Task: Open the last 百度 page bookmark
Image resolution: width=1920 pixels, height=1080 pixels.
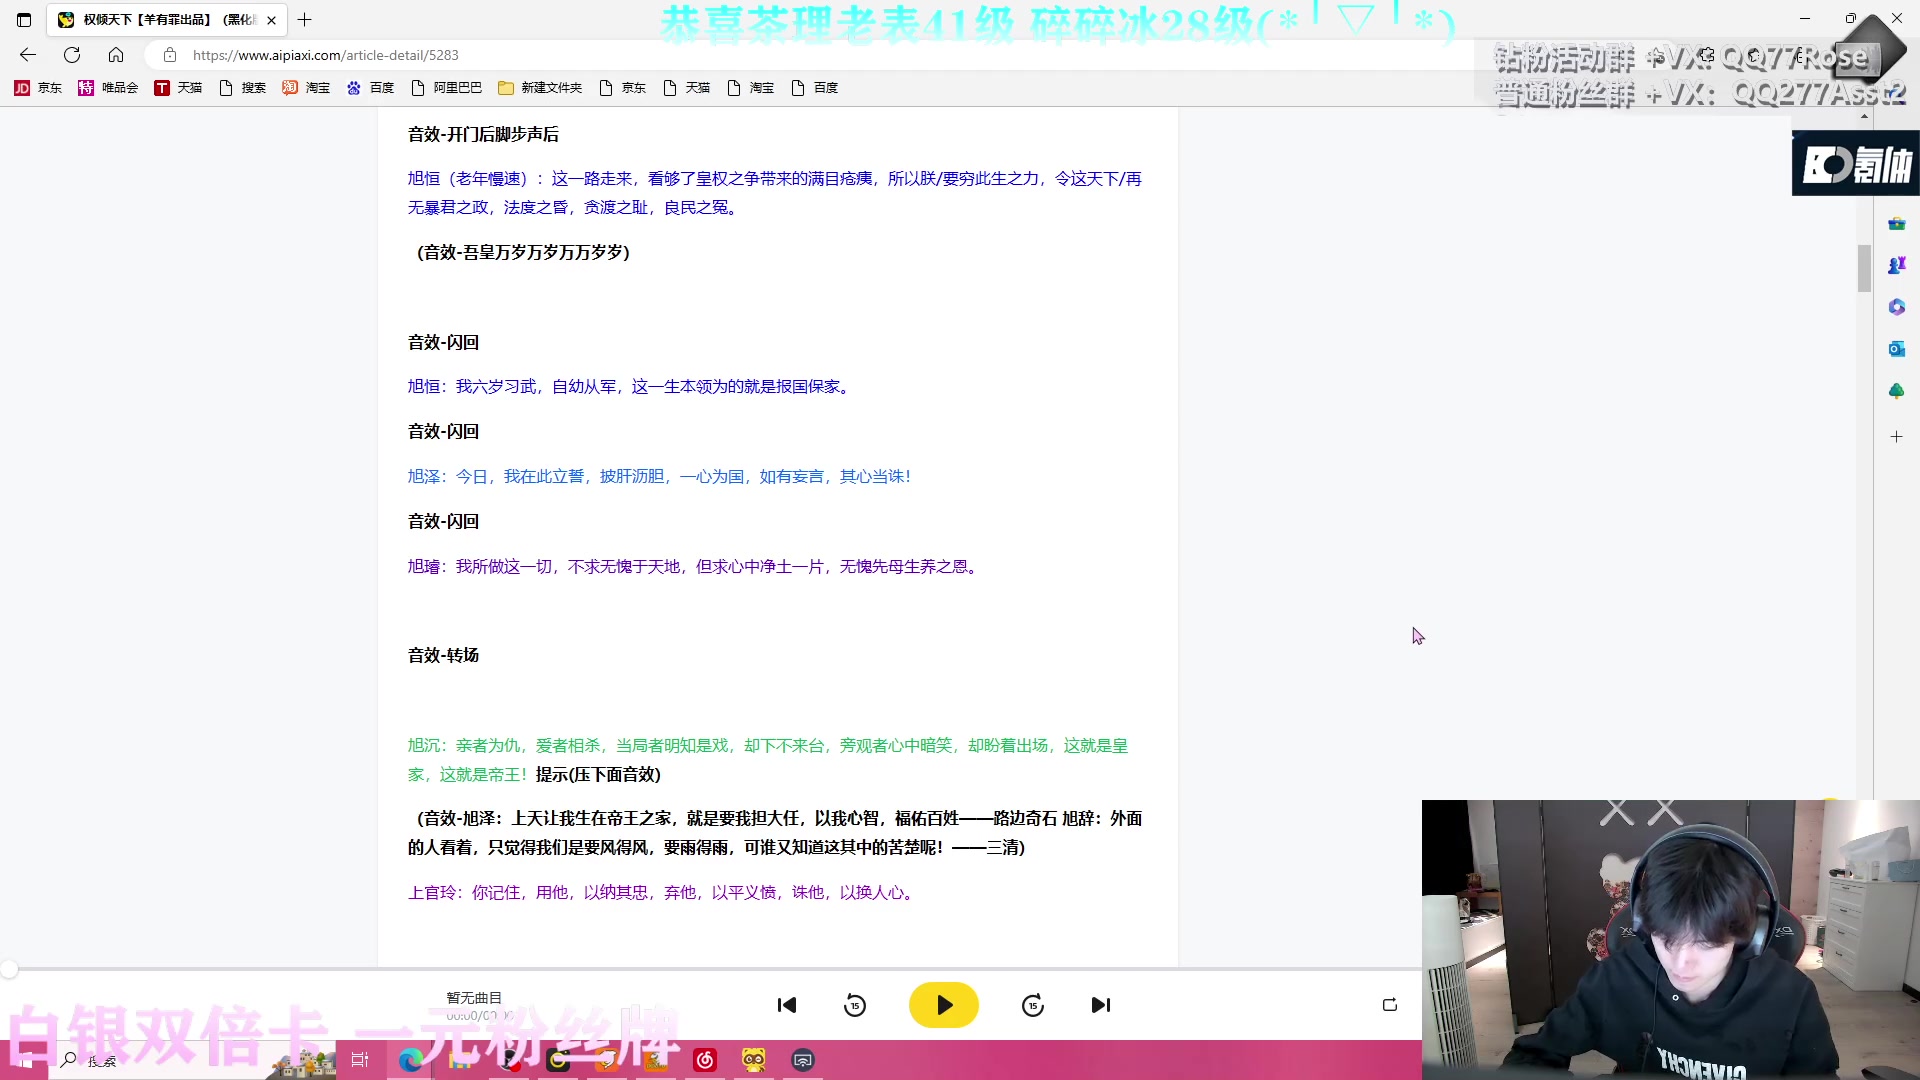Action: point(814,88)
